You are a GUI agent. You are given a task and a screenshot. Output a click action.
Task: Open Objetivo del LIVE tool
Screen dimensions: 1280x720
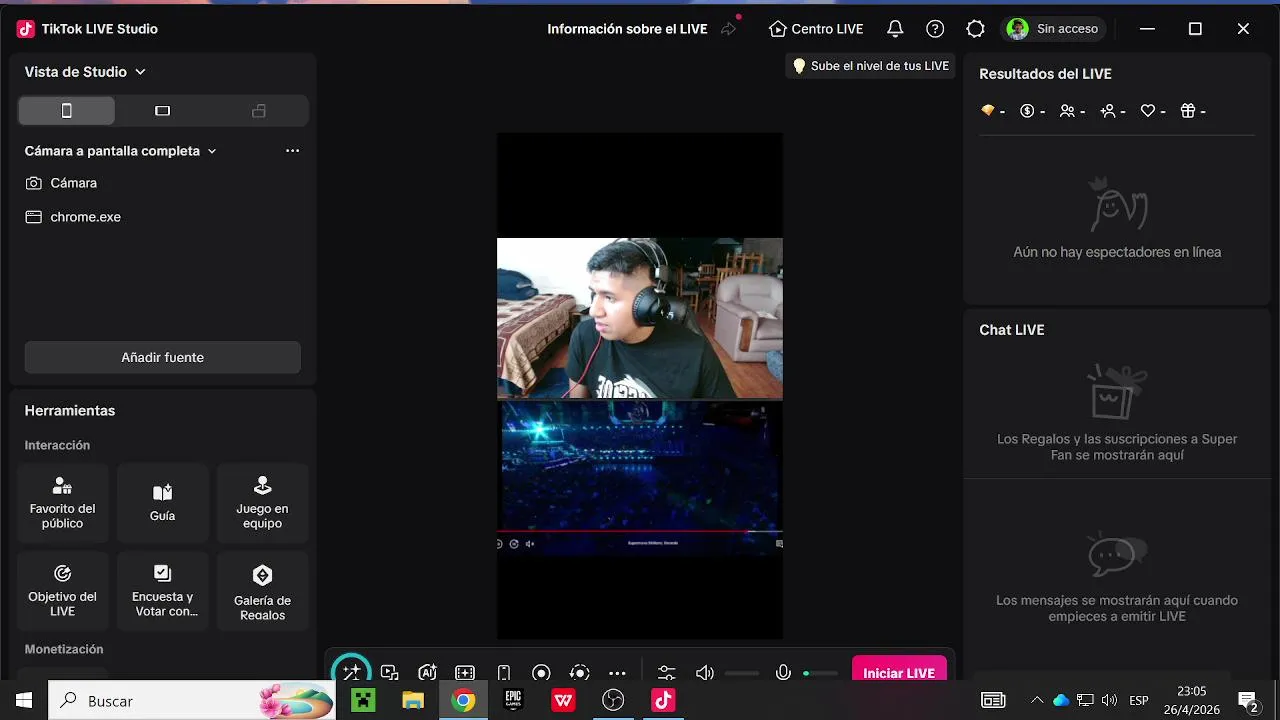click(63, 591)
